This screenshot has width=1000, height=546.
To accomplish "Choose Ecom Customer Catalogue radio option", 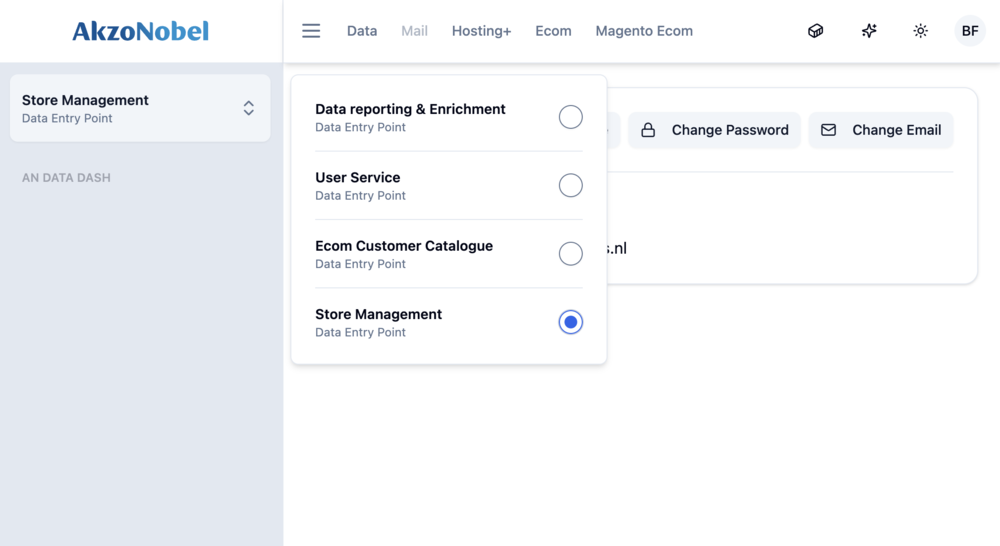I will pos(570,254).
